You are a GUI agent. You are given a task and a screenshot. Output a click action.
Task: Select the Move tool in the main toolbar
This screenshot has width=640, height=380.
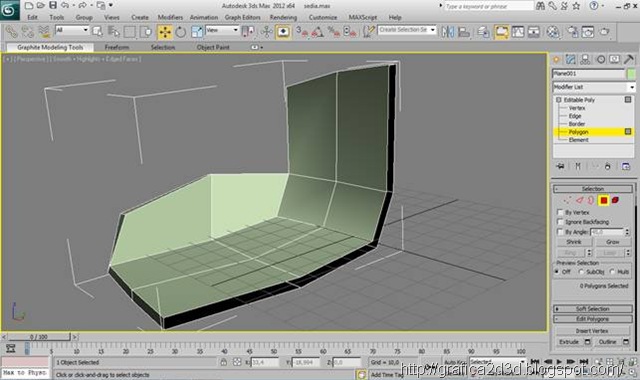point(165,32)
